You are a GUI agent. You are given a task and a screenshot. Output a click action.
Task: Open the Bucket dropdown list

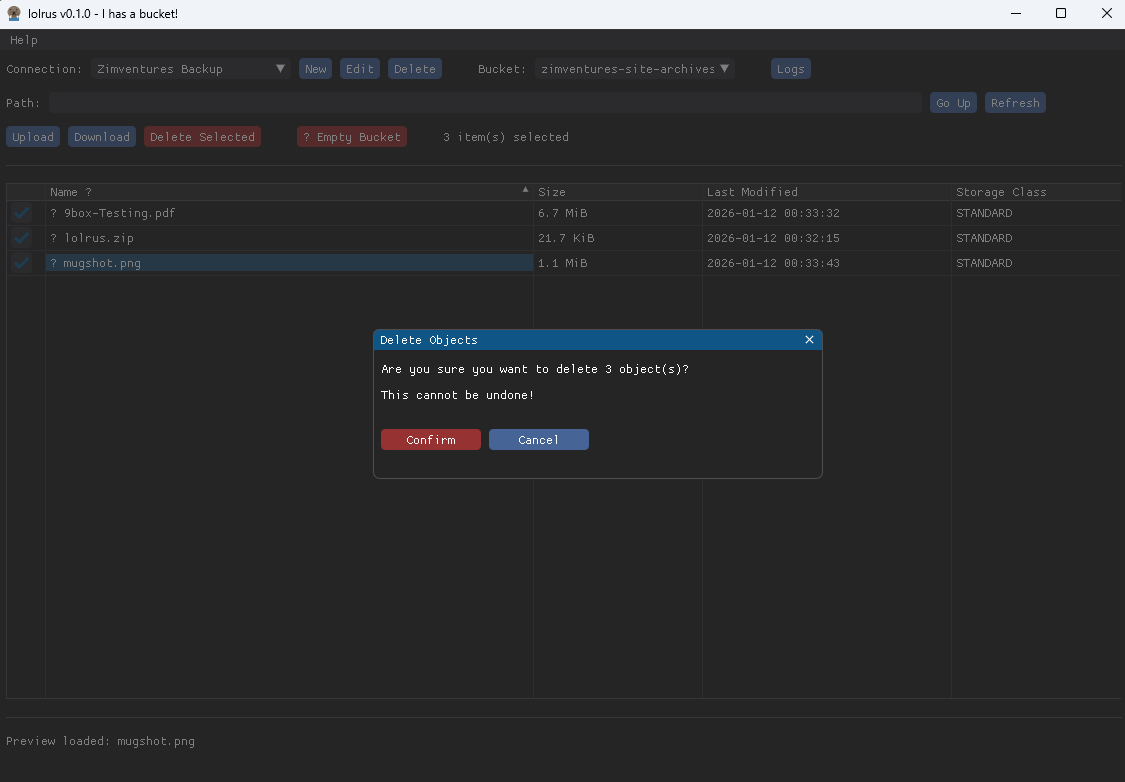pos(725,69)
